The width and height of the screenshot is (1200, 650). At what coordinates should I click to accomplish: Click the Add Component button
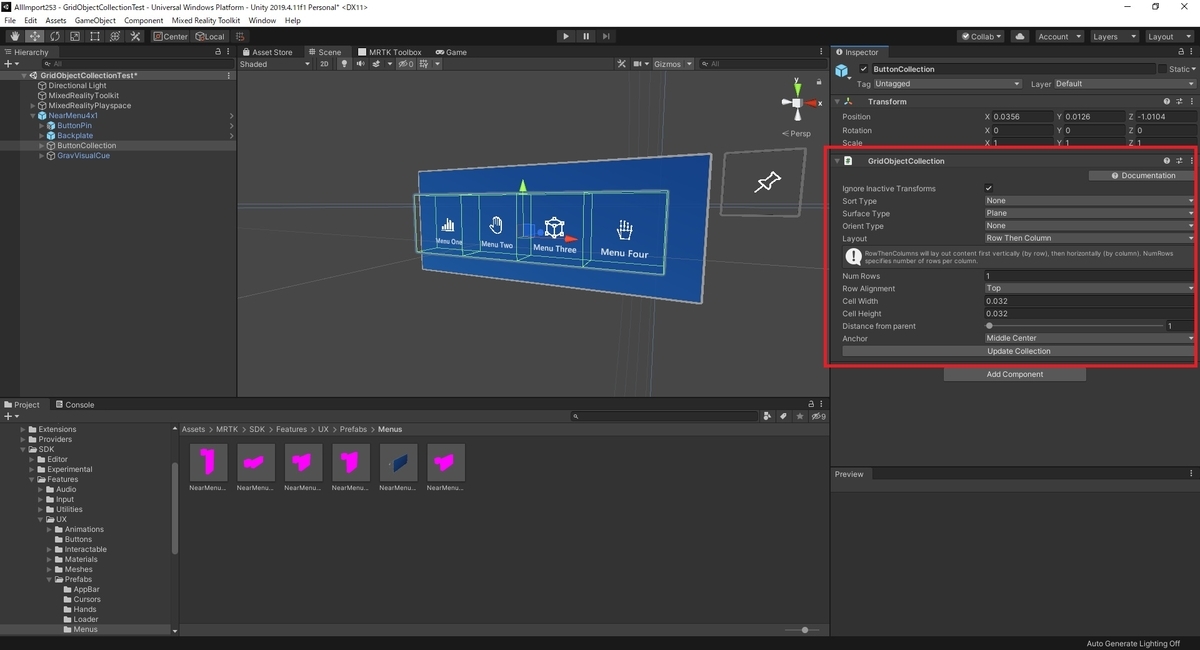click(1014, 375)
